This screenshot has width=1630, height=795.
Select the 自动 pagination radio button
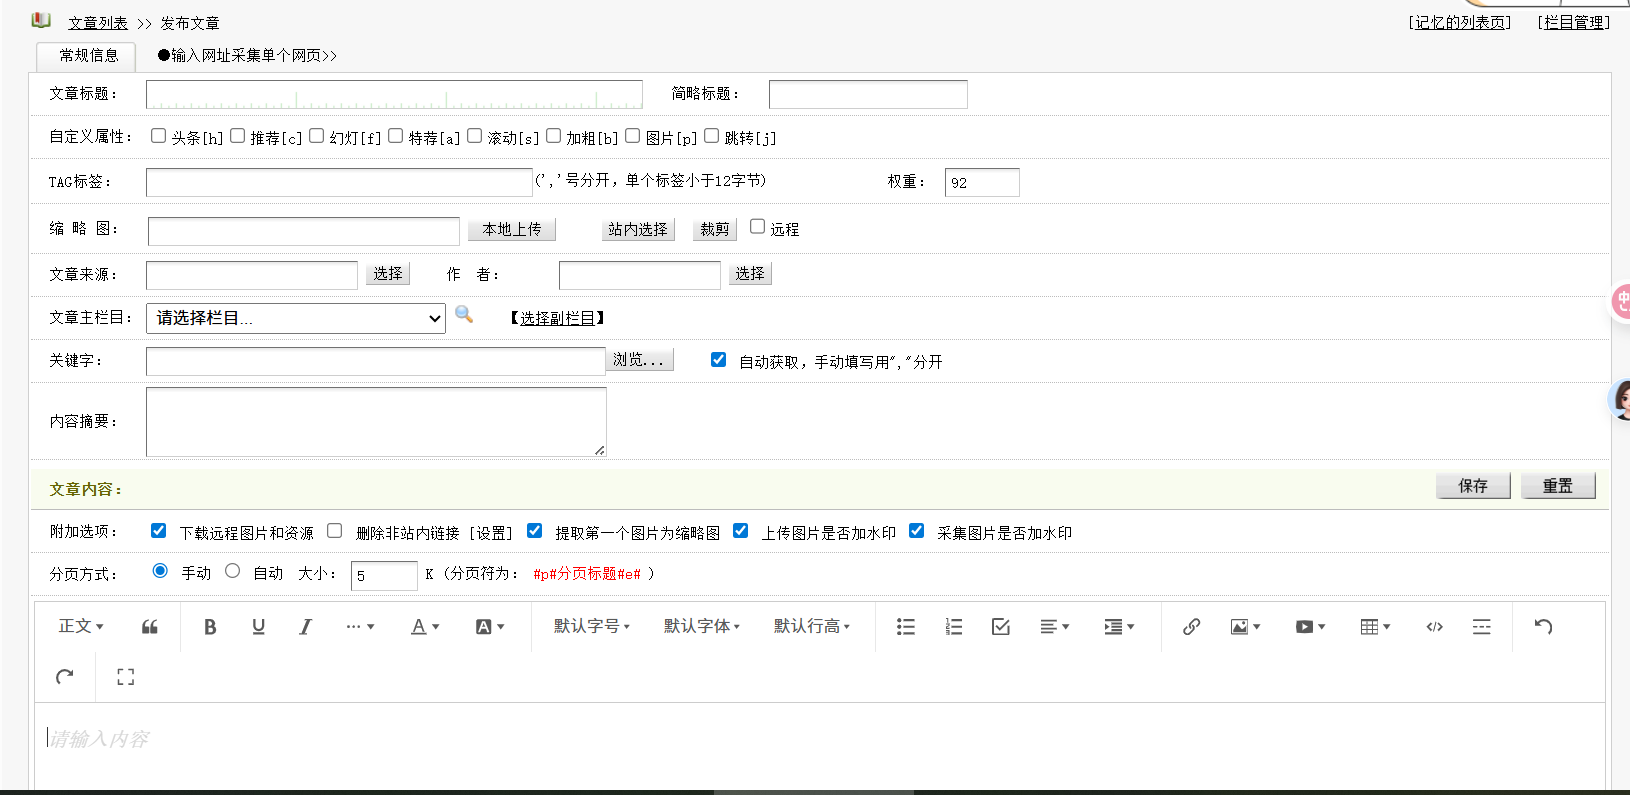[233, 571]
